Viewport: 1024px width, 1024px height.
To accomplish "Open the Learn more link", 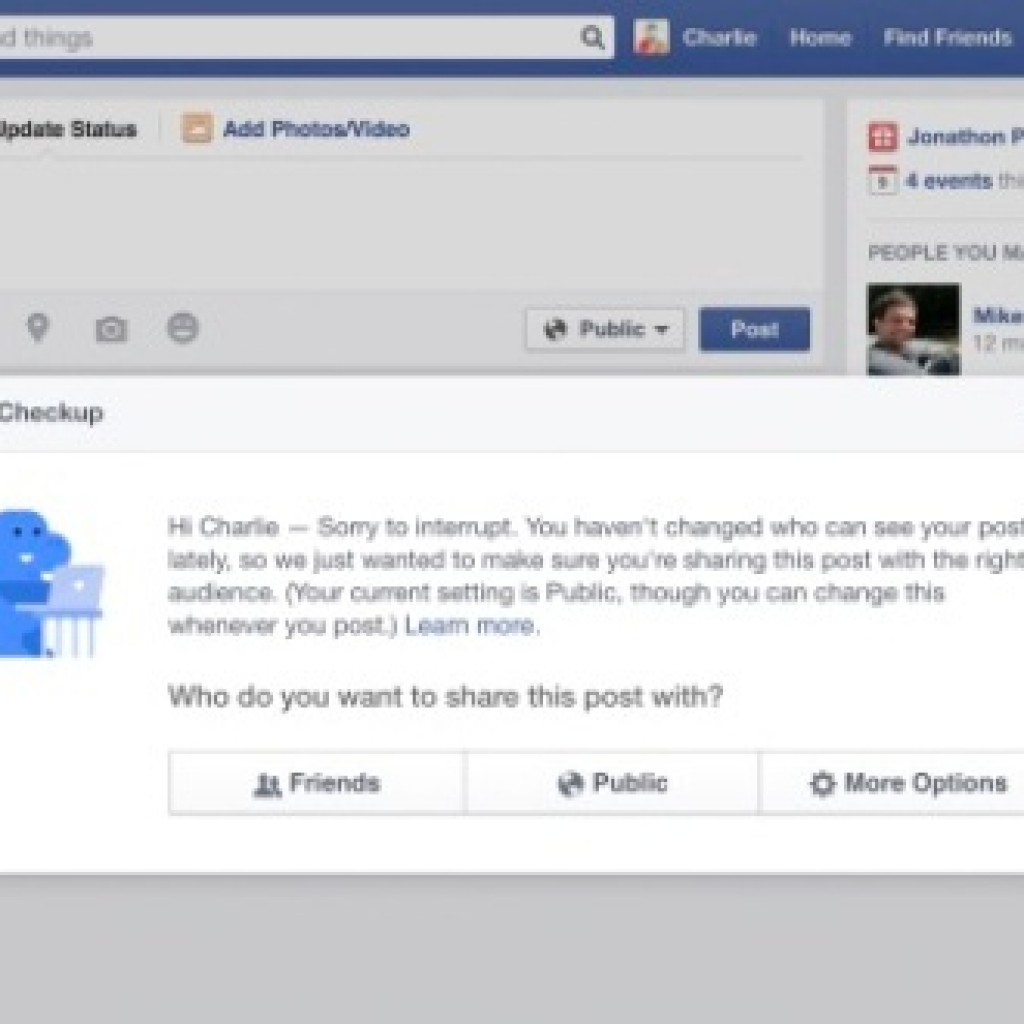I will [x=470, y=625].
